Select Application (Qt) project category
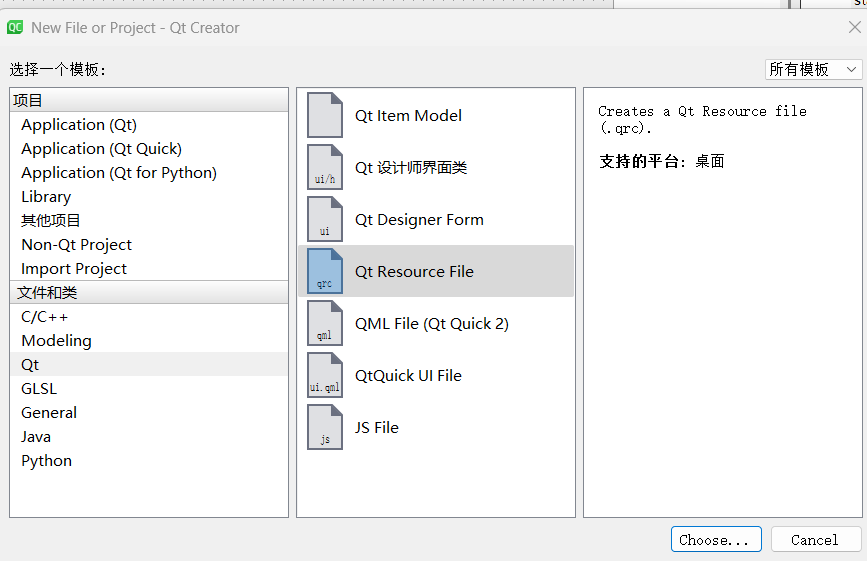This screenshot has height=561, width=867. pyautogui.click(x=149, y=124)
